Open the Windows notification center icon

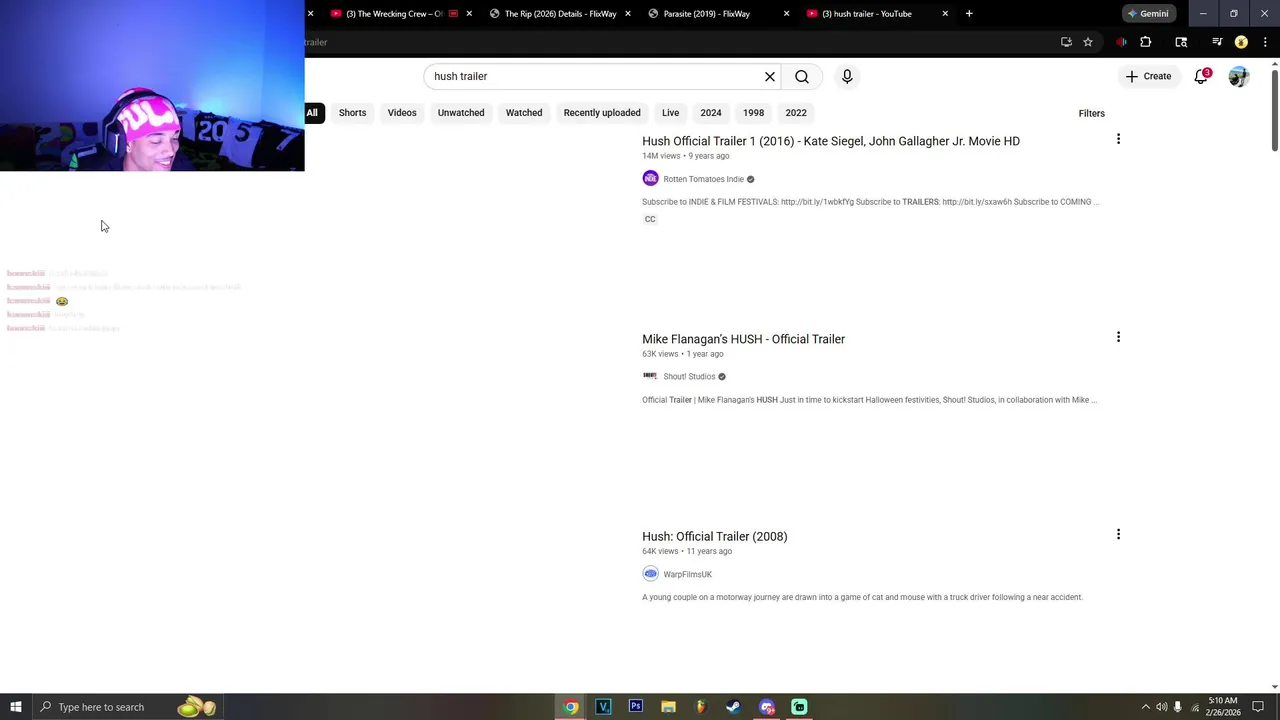pos(1259,707)
